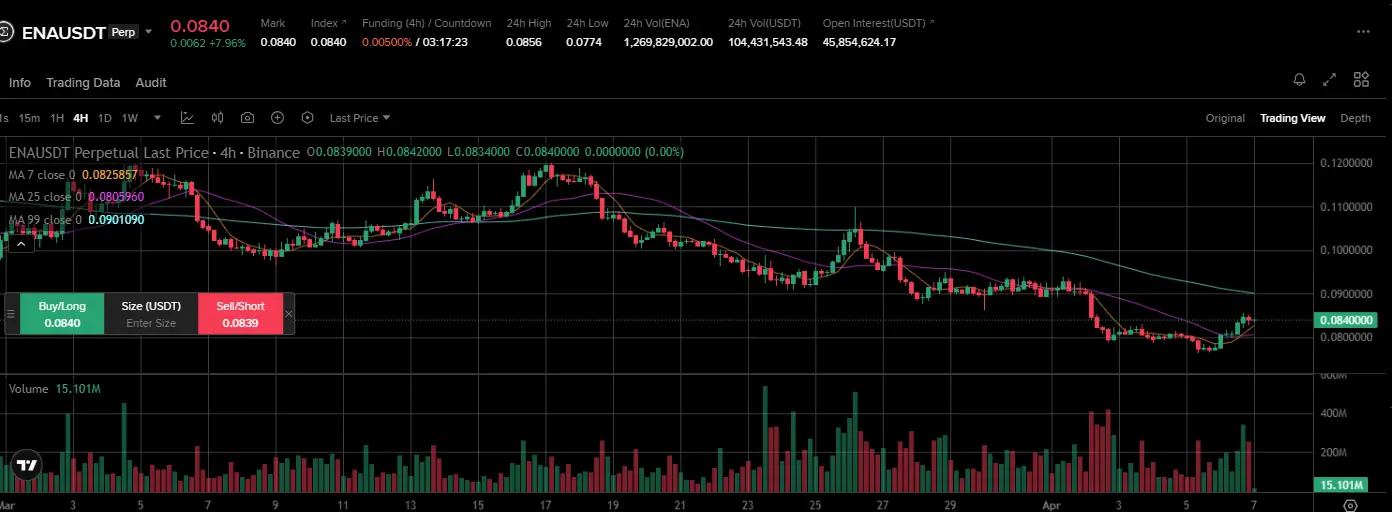Open more time intervals dropdown arrow
This screenshot has height=512, width=1392.
tap(157, 118)
